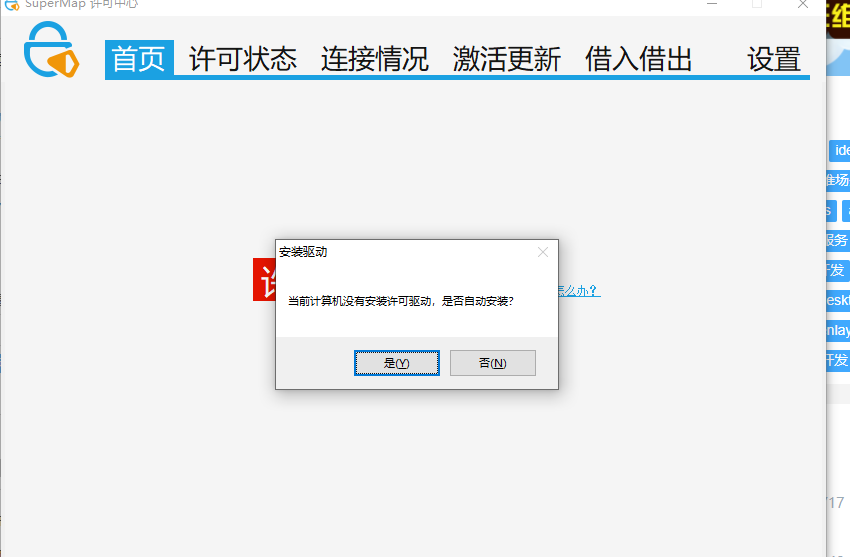Close the SuperMap license center window
850x557 pixels.
pos(803,4)
